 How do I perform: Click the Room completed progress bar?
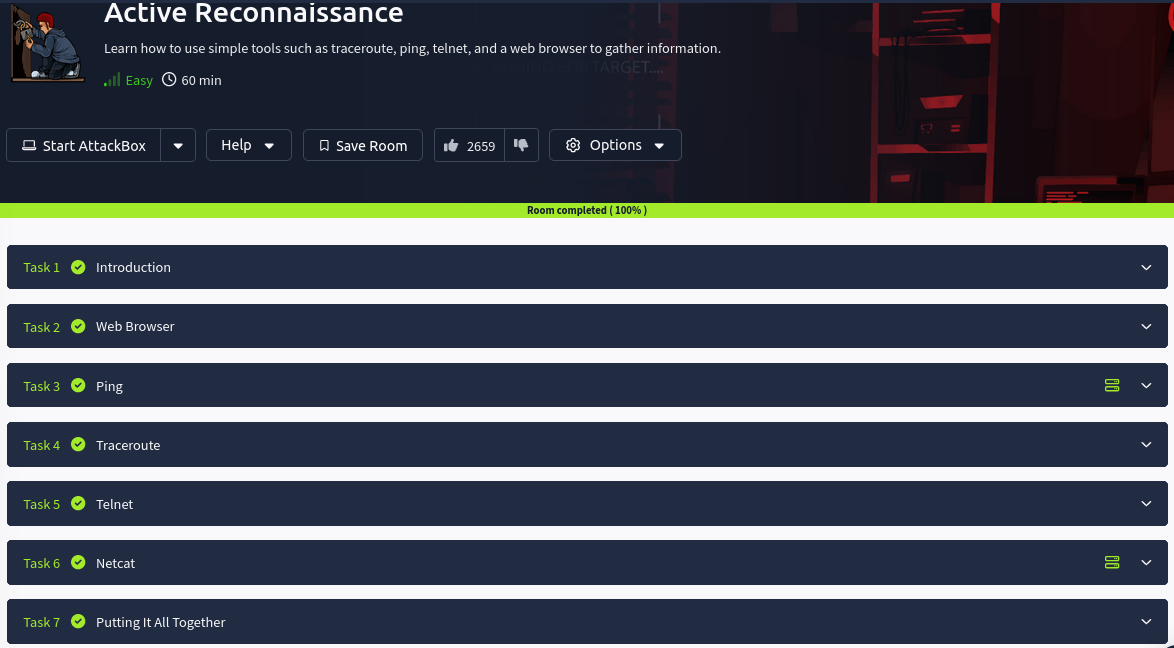pyautogui.click(x=587, y=210)
